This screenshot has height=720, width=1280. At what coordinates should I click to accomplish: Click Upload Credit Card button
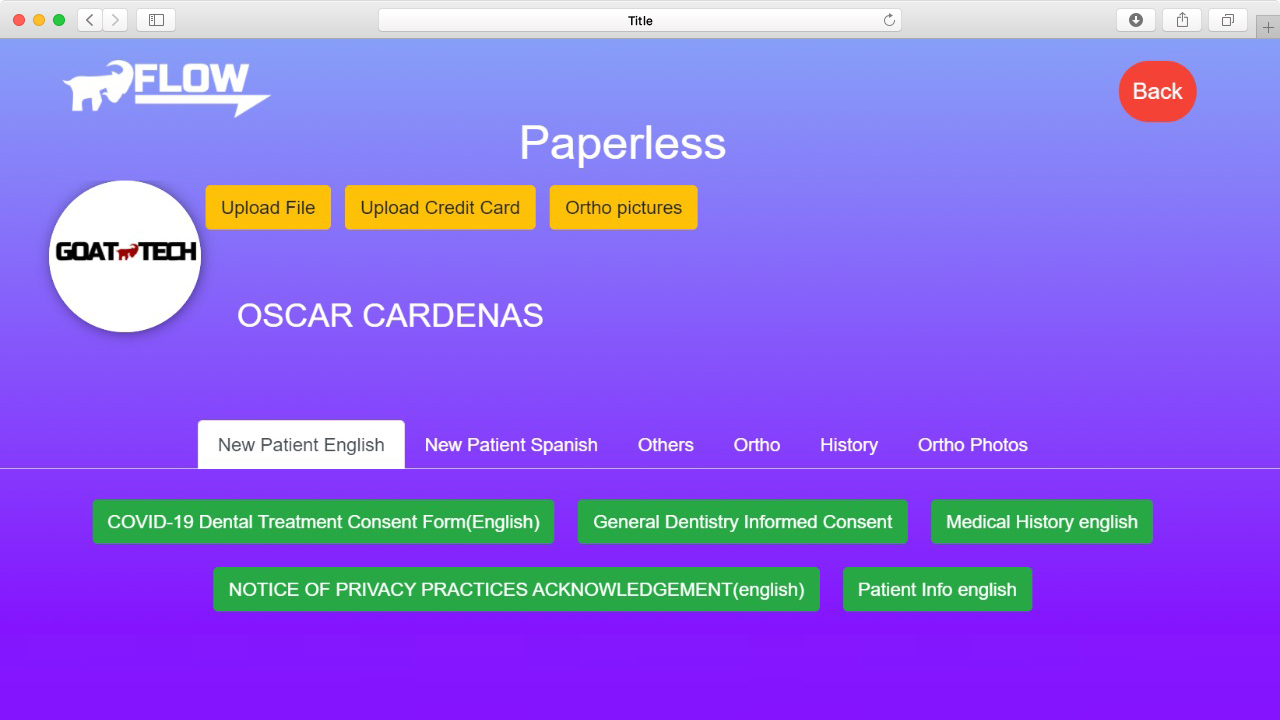[x=440, y=208]
